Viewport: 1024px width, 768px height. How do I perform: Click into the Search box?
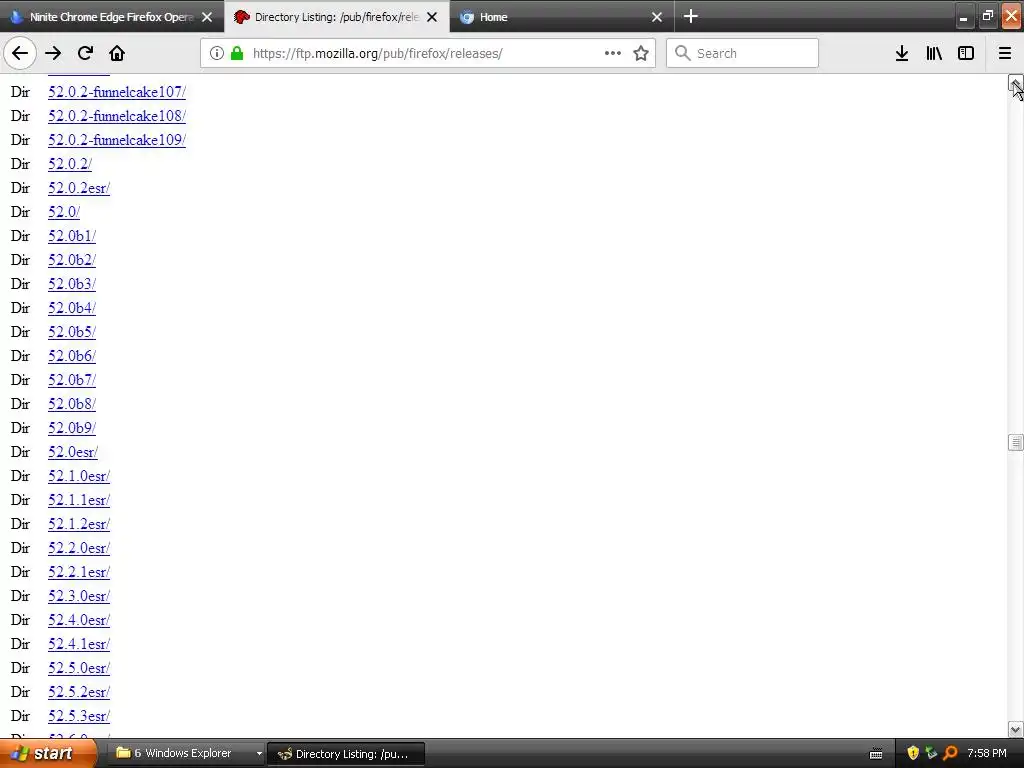click(x=742, y=54)
